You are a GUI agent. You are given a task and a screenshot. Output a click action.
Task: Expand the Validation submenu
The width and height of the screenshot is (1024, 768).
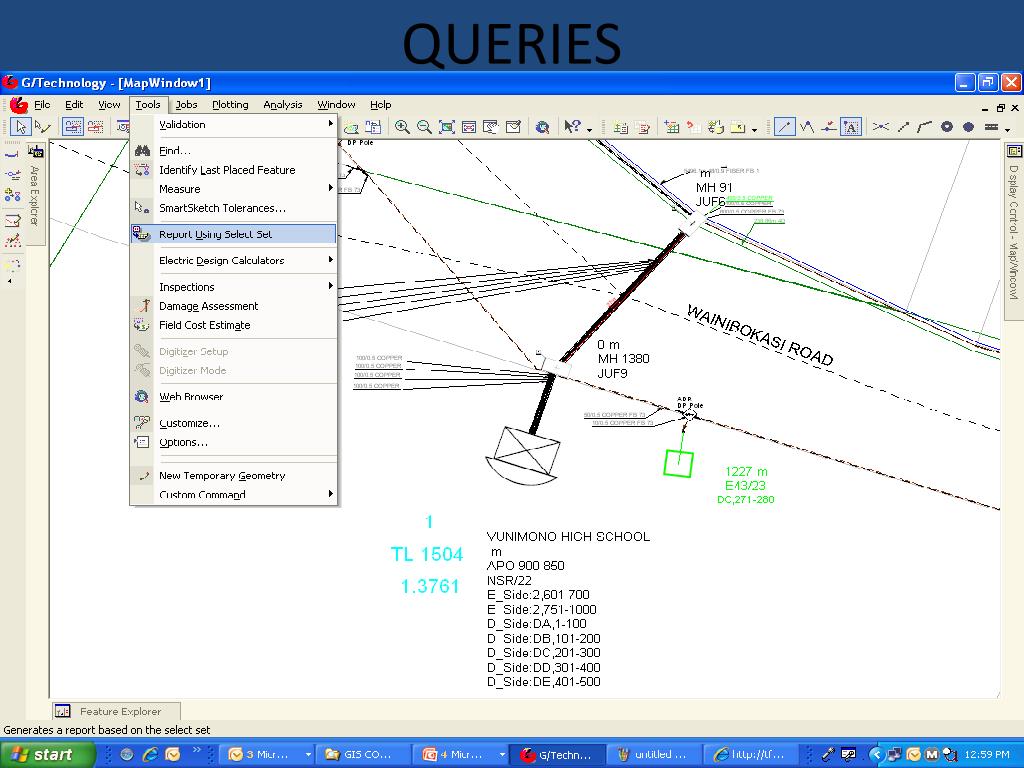coord(234,124)
